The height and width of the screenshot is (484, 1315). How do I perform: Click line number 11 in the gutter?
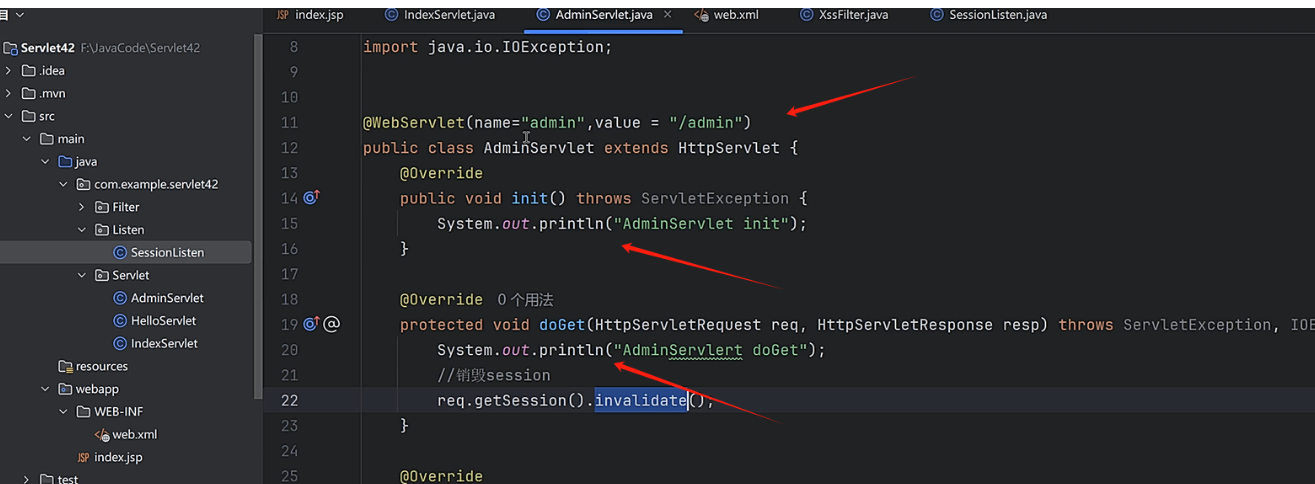[289, 123]
